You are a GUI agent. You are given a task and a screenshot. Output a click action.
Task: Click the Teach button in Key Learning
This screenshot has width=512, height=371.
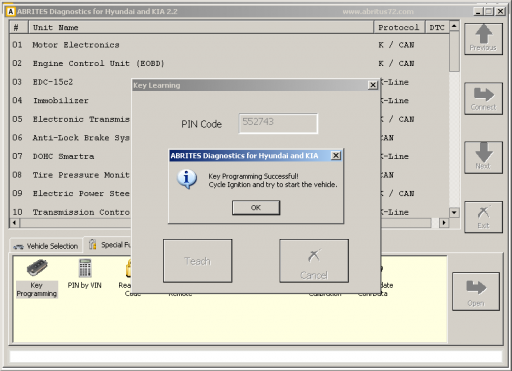197,261
